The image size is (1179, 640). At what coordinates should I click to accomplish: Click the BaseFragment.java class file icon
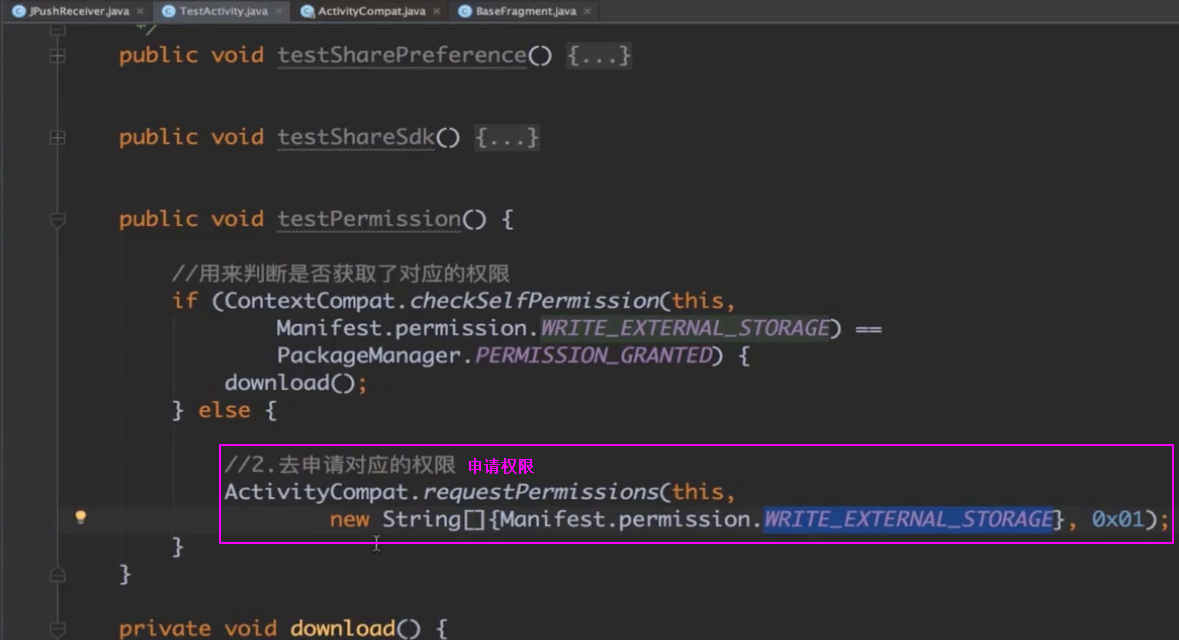point(465,11)
